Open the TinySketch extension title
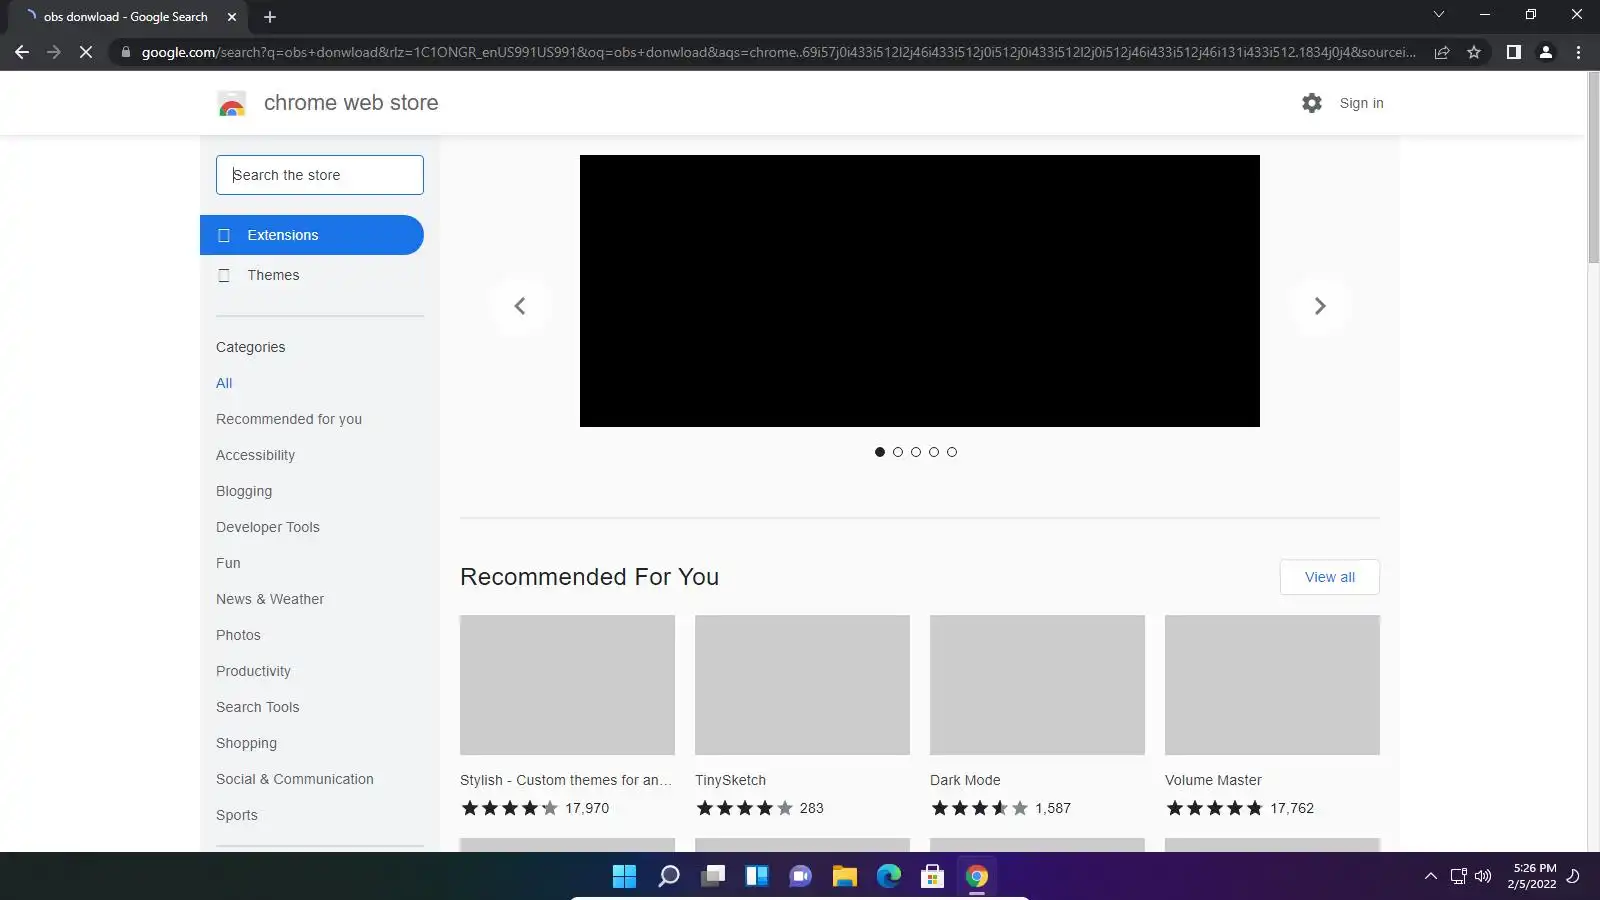1600x900 pixels. click(x=730, y=780)
